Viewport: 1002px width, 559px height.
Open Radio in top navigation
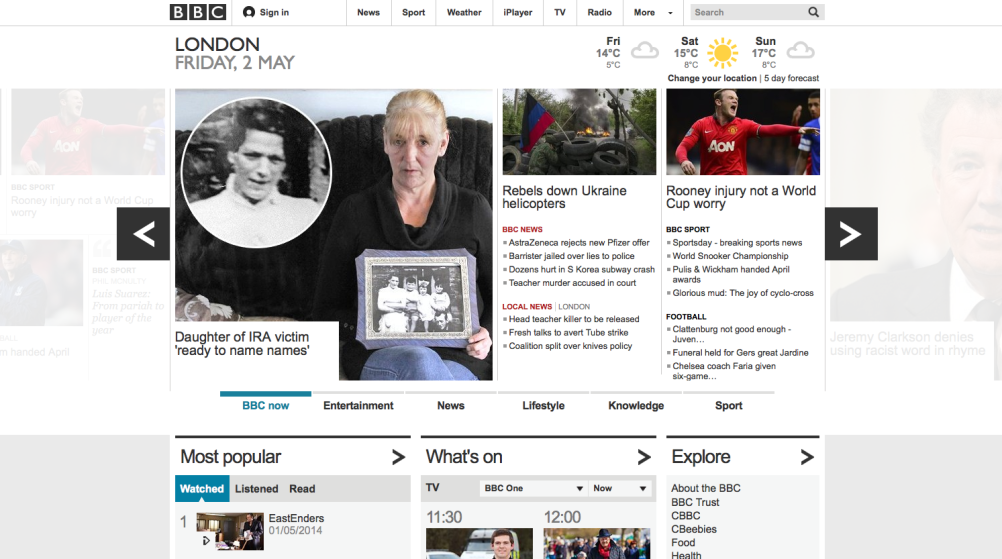coord(599,12)
